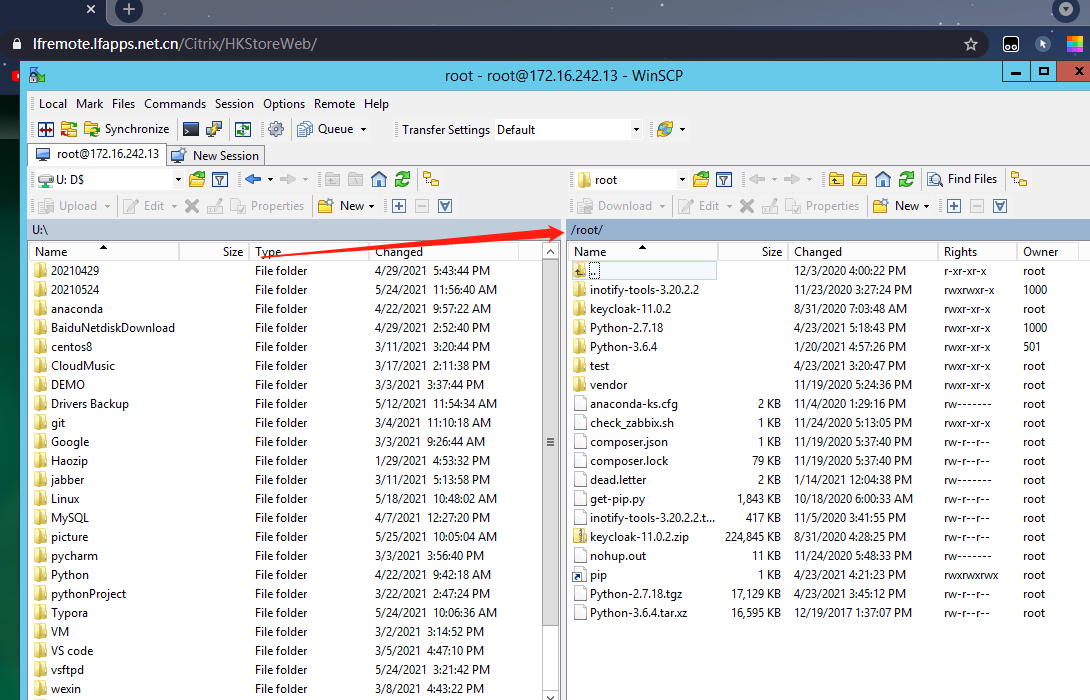Screen dimensions: 1090x700
Task: Click the local panel scrollbar up arrow
Action: (x=551, y=252)
